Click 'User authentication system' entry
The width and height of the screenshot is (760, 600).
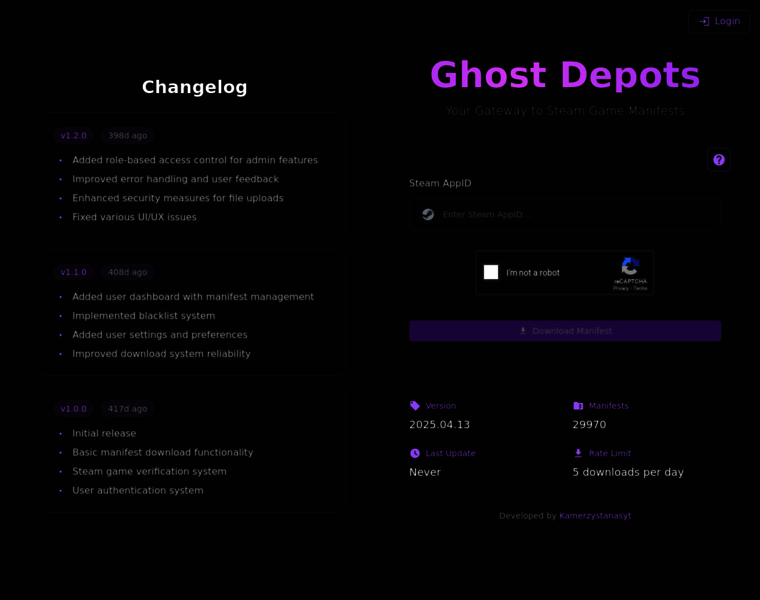pyautogui.click(x=138, y=490)
